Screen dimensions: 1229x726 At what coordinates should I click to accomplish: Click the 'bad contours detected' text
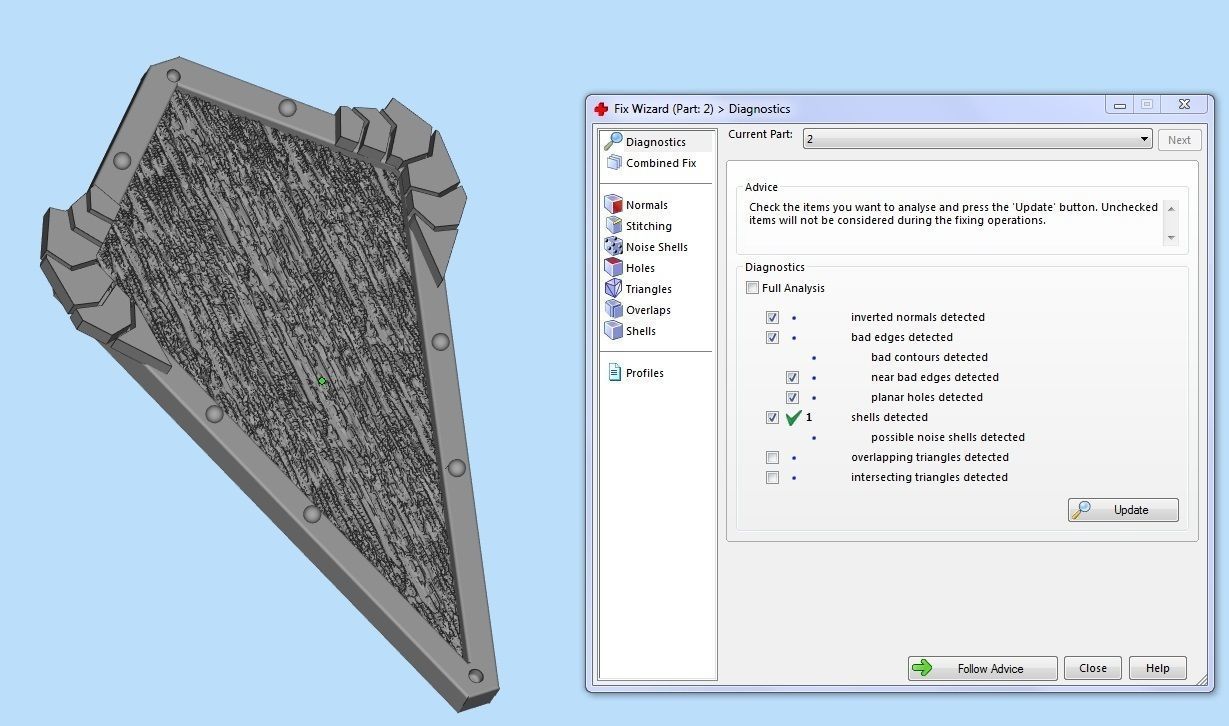(929, 357)
